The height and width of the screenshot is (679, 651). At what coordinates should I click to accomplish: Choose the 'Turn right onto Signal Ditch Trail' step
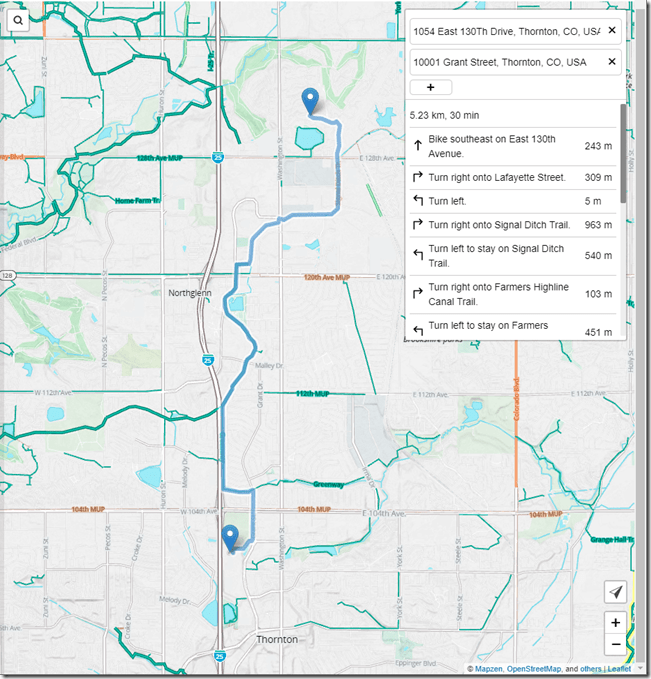tap(505, 225)
